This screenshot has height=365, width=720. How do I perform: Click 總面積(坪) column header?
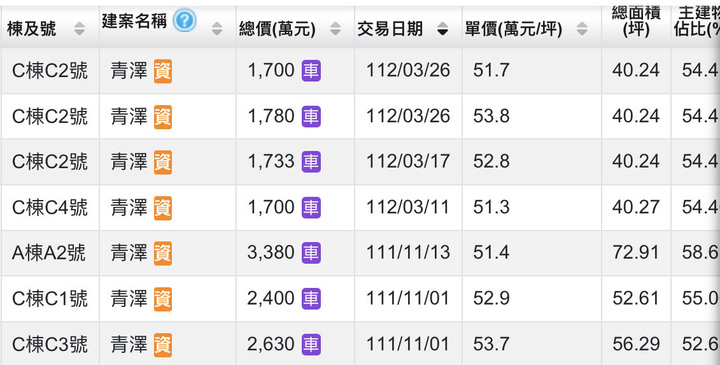coord(636,23)
